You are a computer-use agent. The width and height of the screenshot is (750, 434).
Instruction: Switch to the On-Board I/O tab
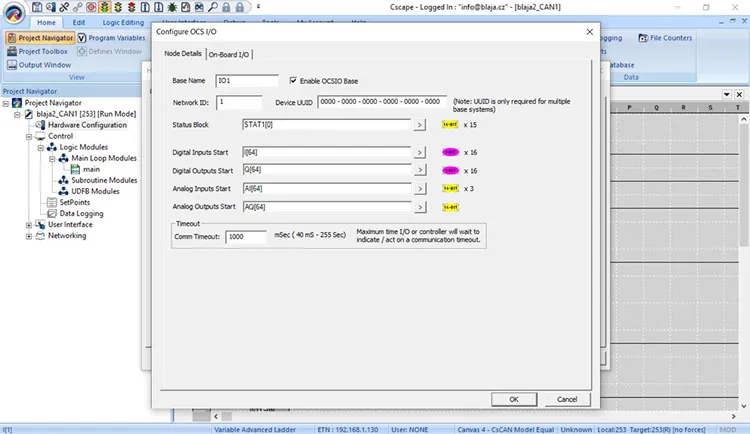point(229,54)
